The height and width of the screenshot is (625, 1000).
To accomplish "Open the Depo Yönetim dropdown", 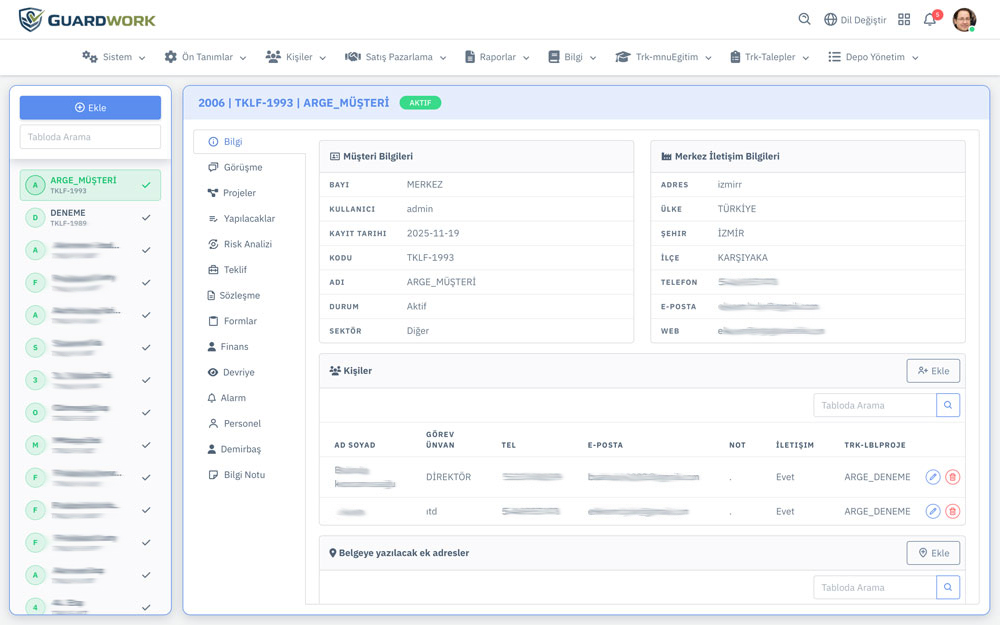I will pyautogui.click(x=873, y=57).
